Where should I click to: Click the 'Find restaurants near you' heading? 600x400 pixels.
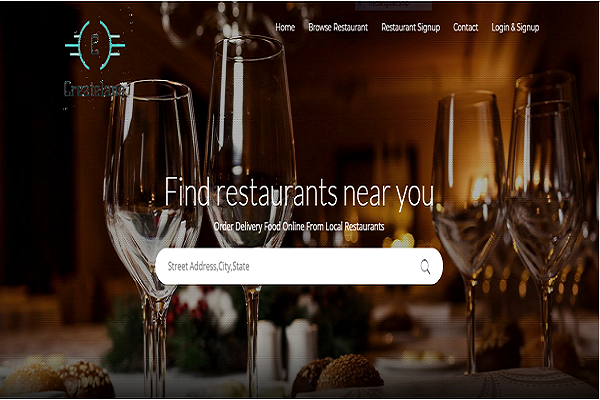click(x=299, y=193)
